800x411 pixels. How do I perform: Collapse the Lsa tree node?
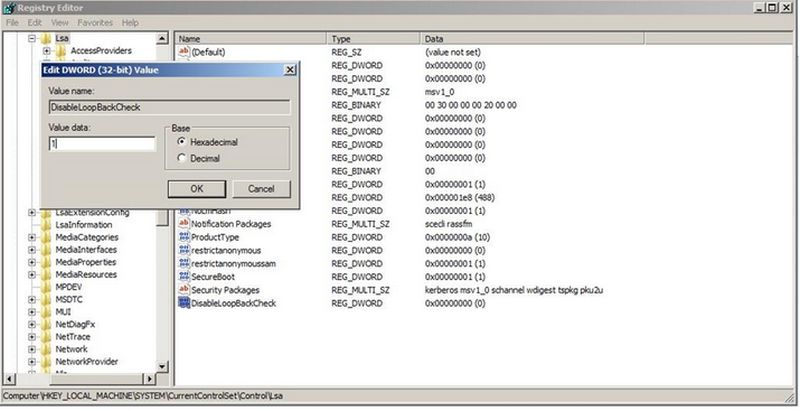(32, 38)
